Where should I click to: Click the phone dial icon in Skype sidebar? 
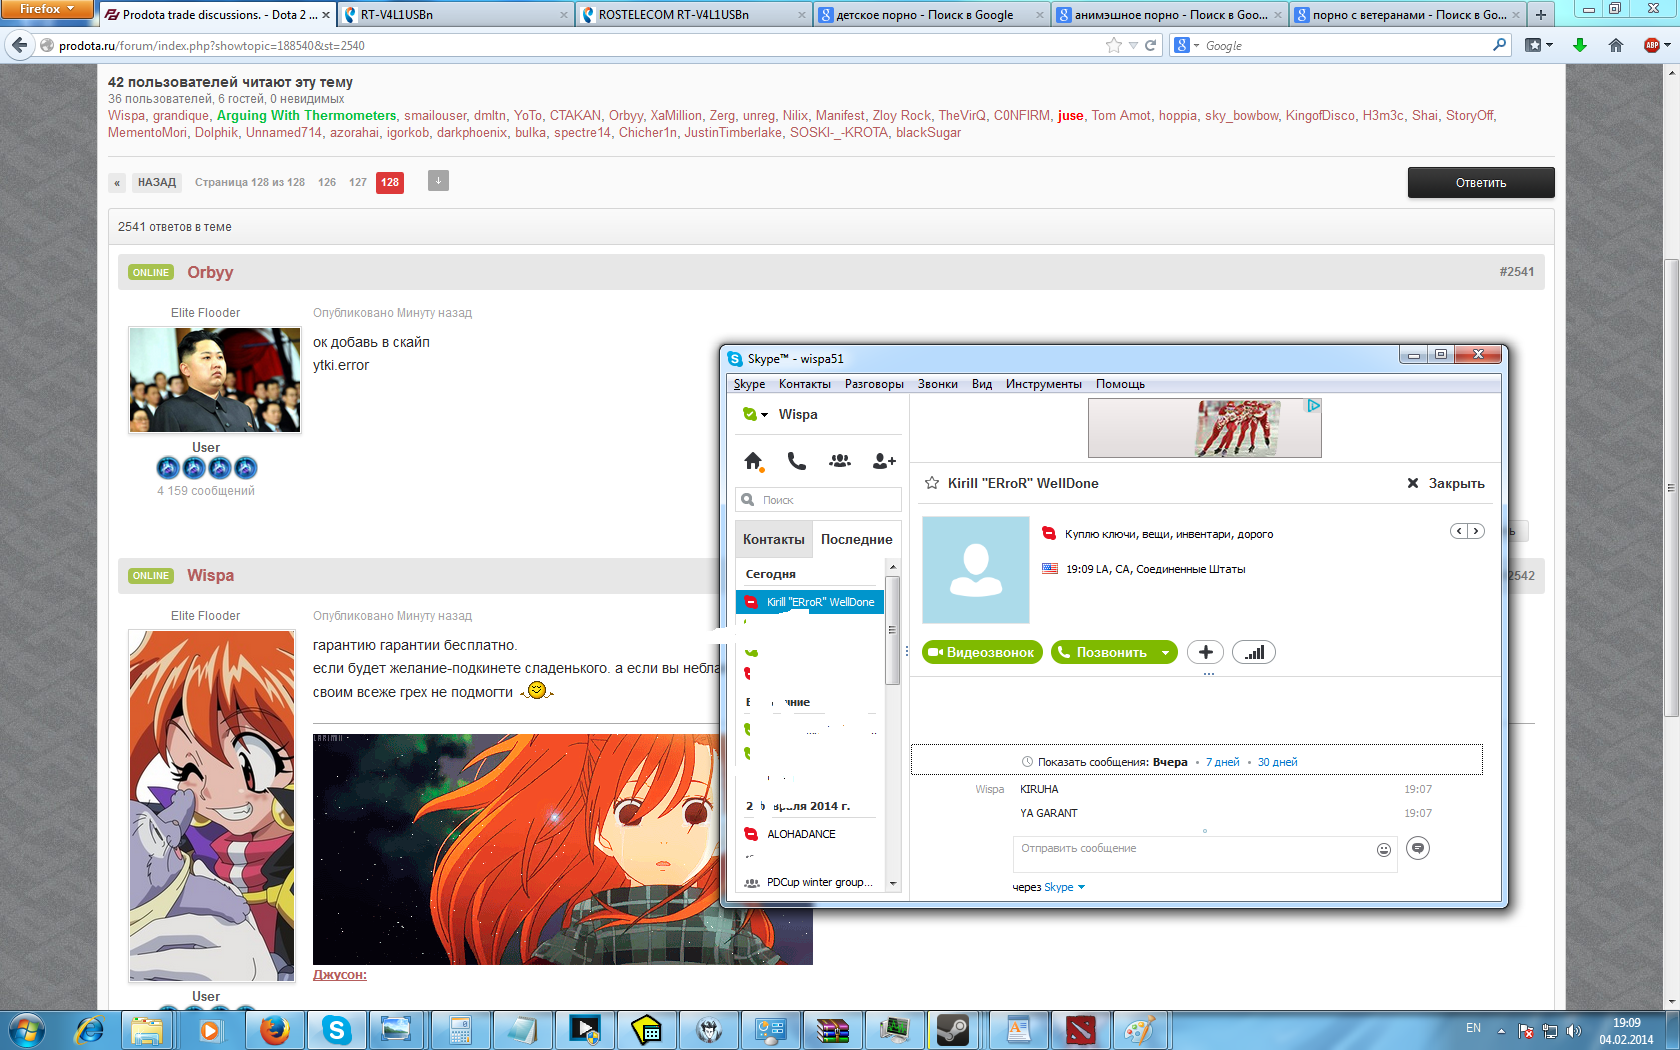pyautogui.click(x=796, y=461)
